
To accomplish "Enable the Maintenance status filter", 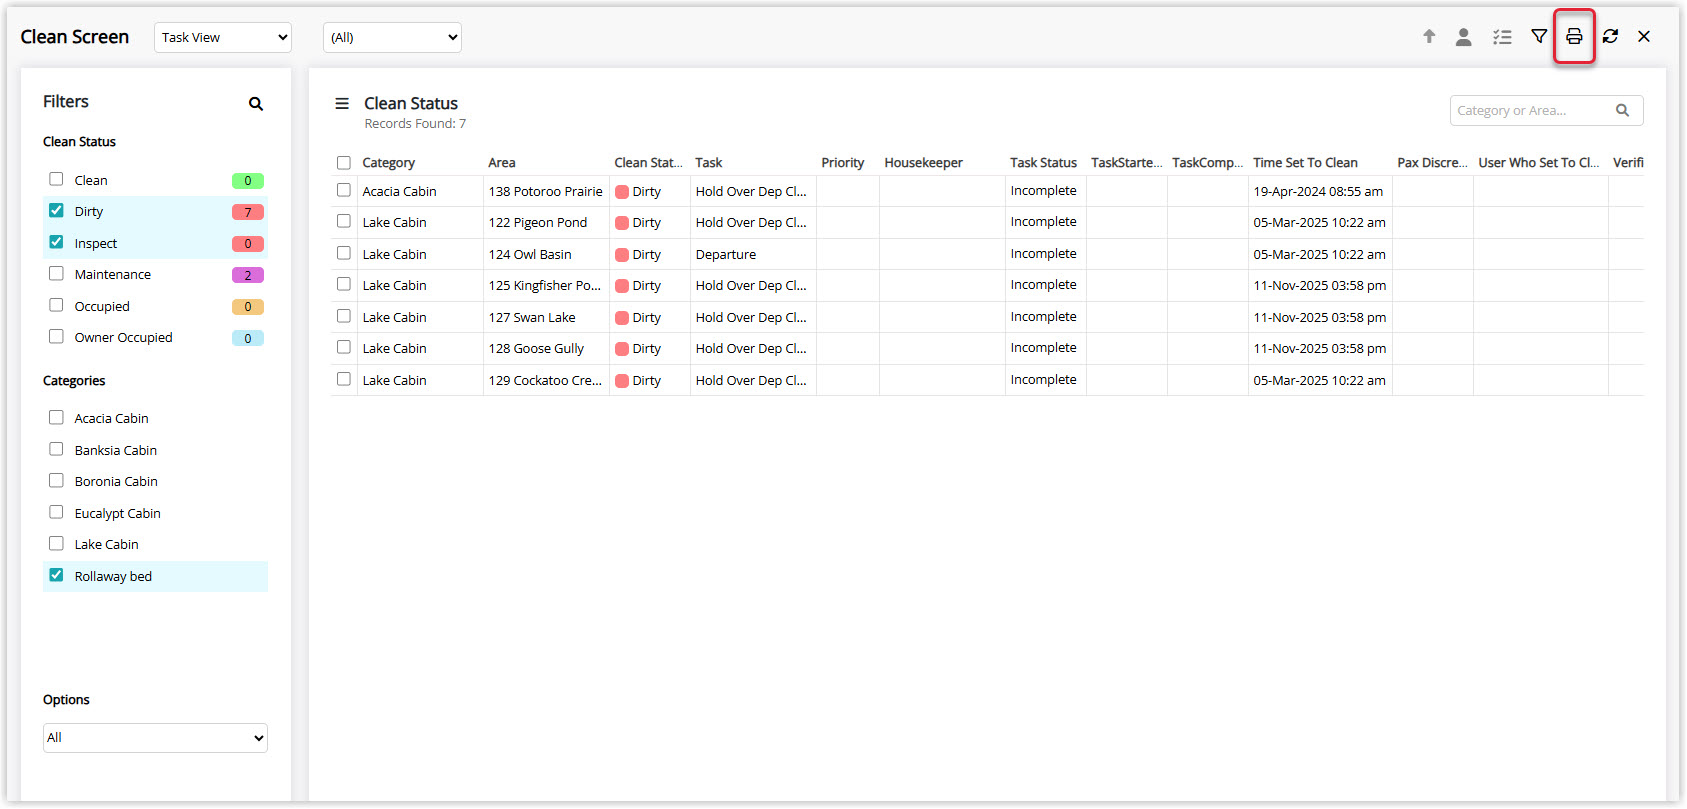I will [56, 273].
